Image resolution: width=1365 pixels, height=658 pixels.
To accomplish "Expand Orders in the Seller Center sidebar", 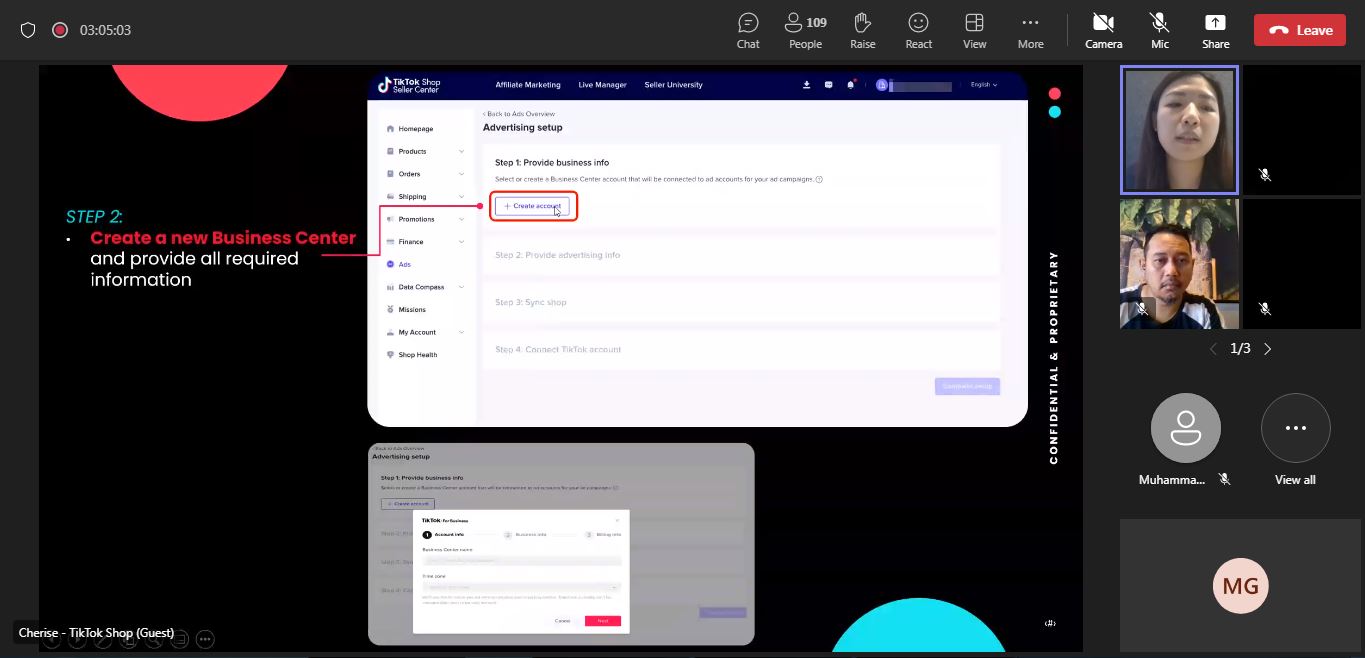I will 425,174.
